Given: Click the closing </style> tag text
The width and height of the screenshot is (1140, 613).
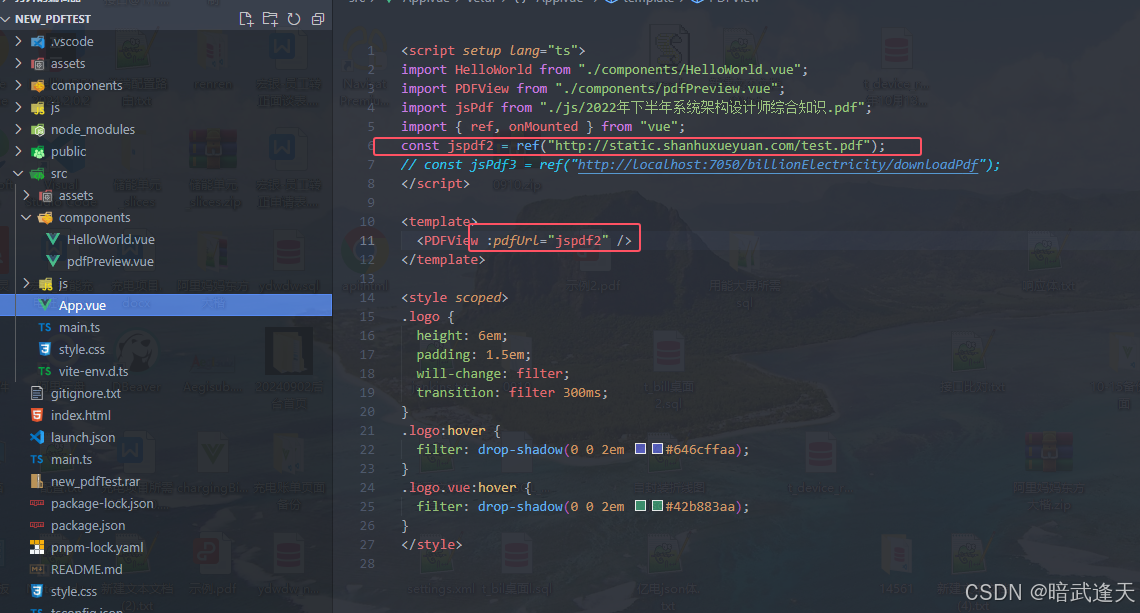Looking at the screenshot, I should [x=432, y=544].
